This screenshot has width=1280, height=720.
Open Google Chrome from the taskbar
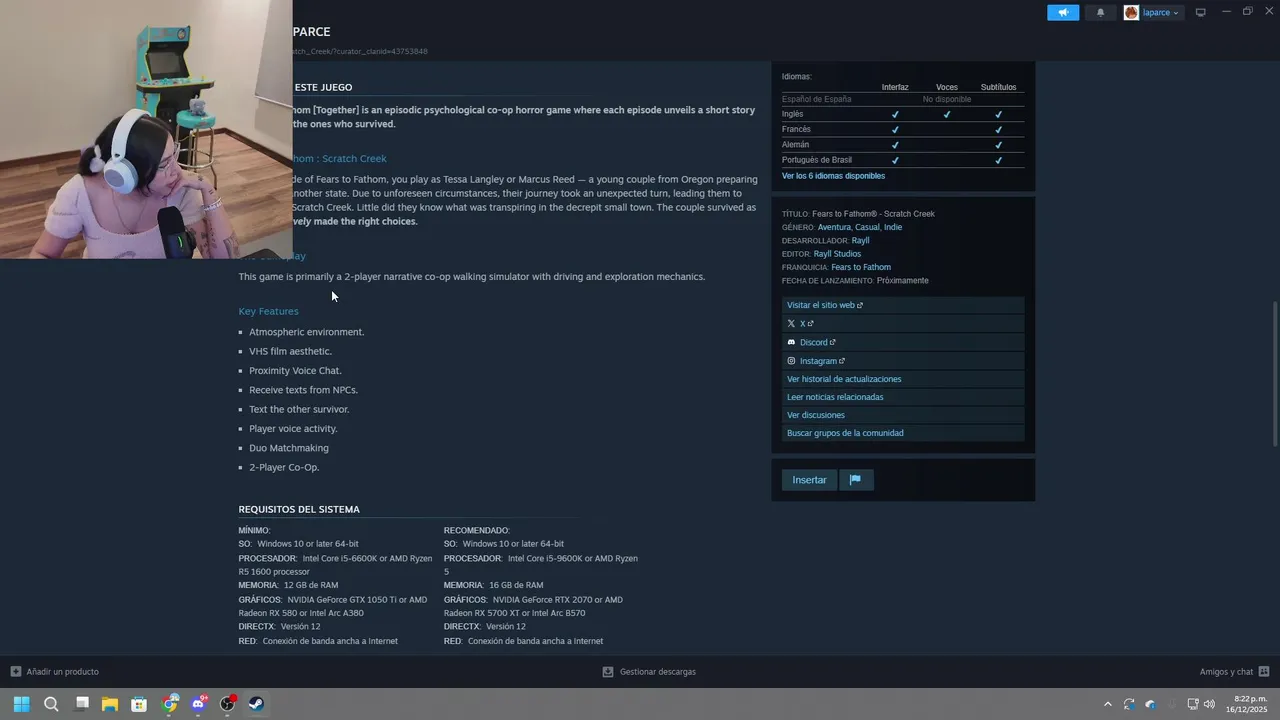pos(169,704)
